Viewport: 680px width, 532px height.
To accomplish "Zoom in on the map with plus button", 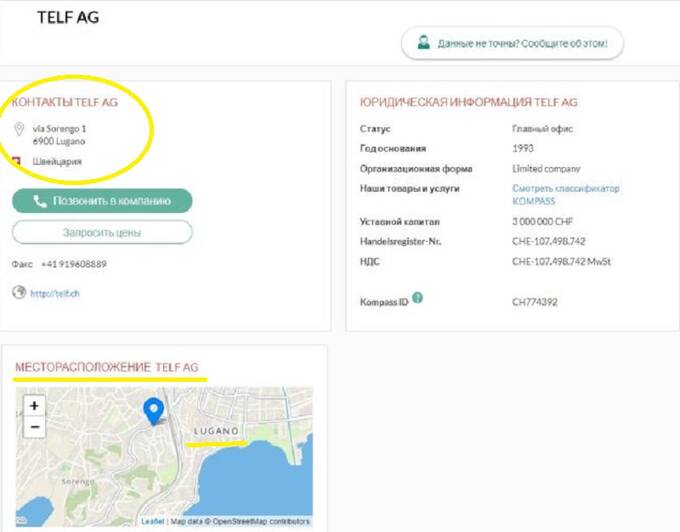I will click(34, 406).
